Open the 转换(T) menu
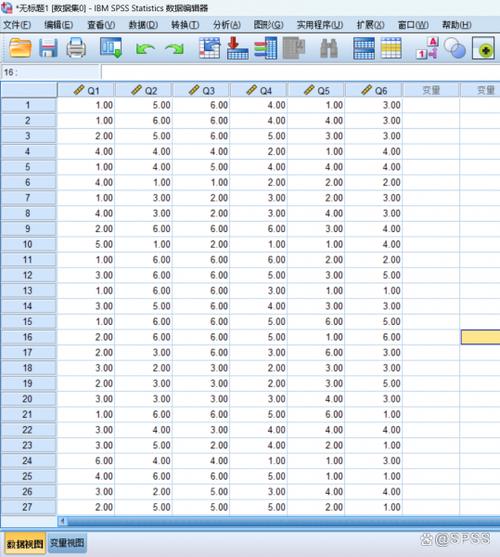The height and width of the screenshot is (557, 500). pyautogui.click(x=185, y=25)
